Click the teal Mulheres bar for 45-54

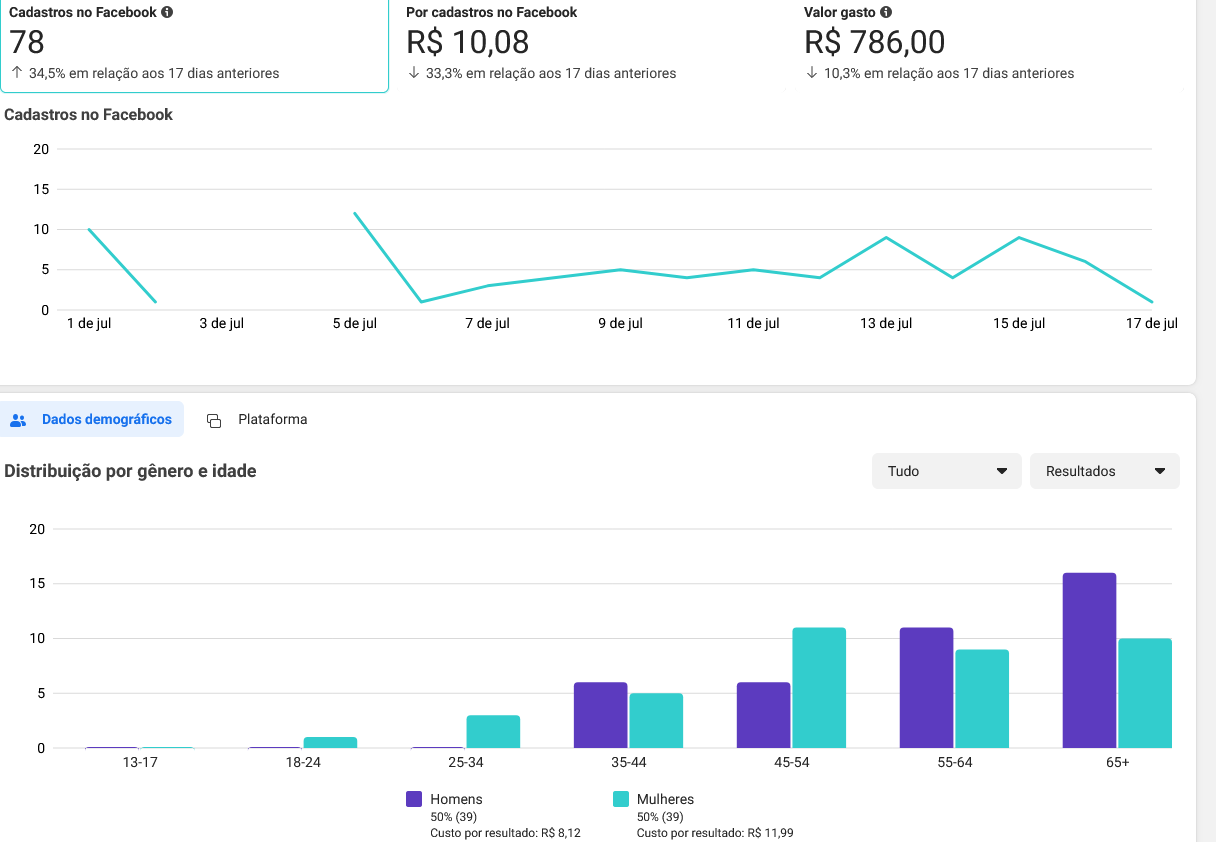[x=819, y=688]
